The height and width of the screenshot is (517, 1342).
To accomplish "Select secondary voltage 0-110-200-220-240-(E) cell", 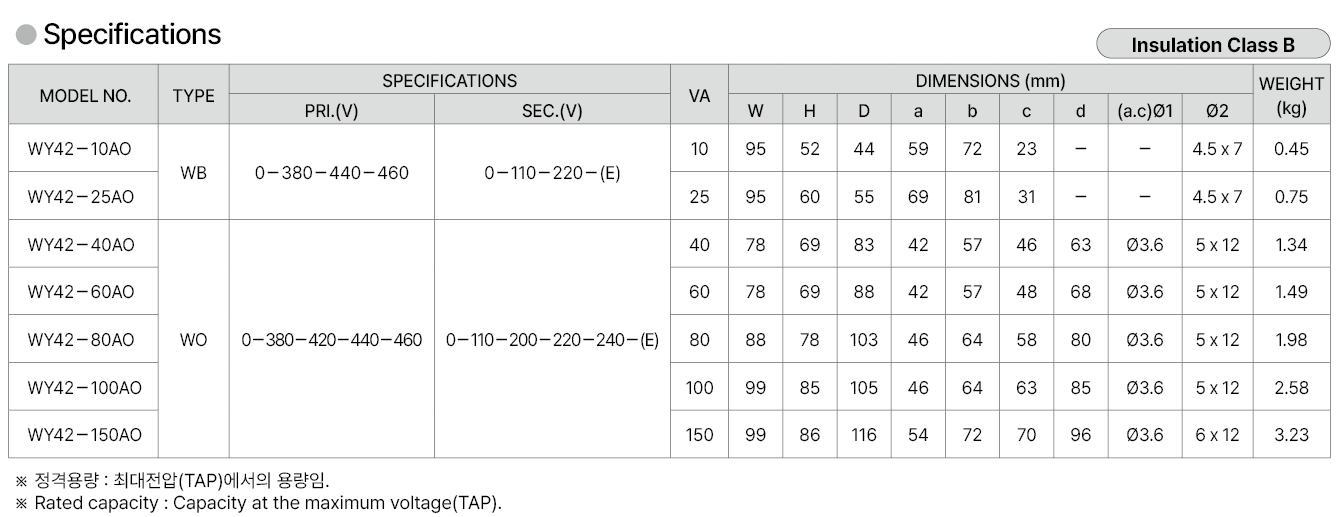I will tap(552, 340).
